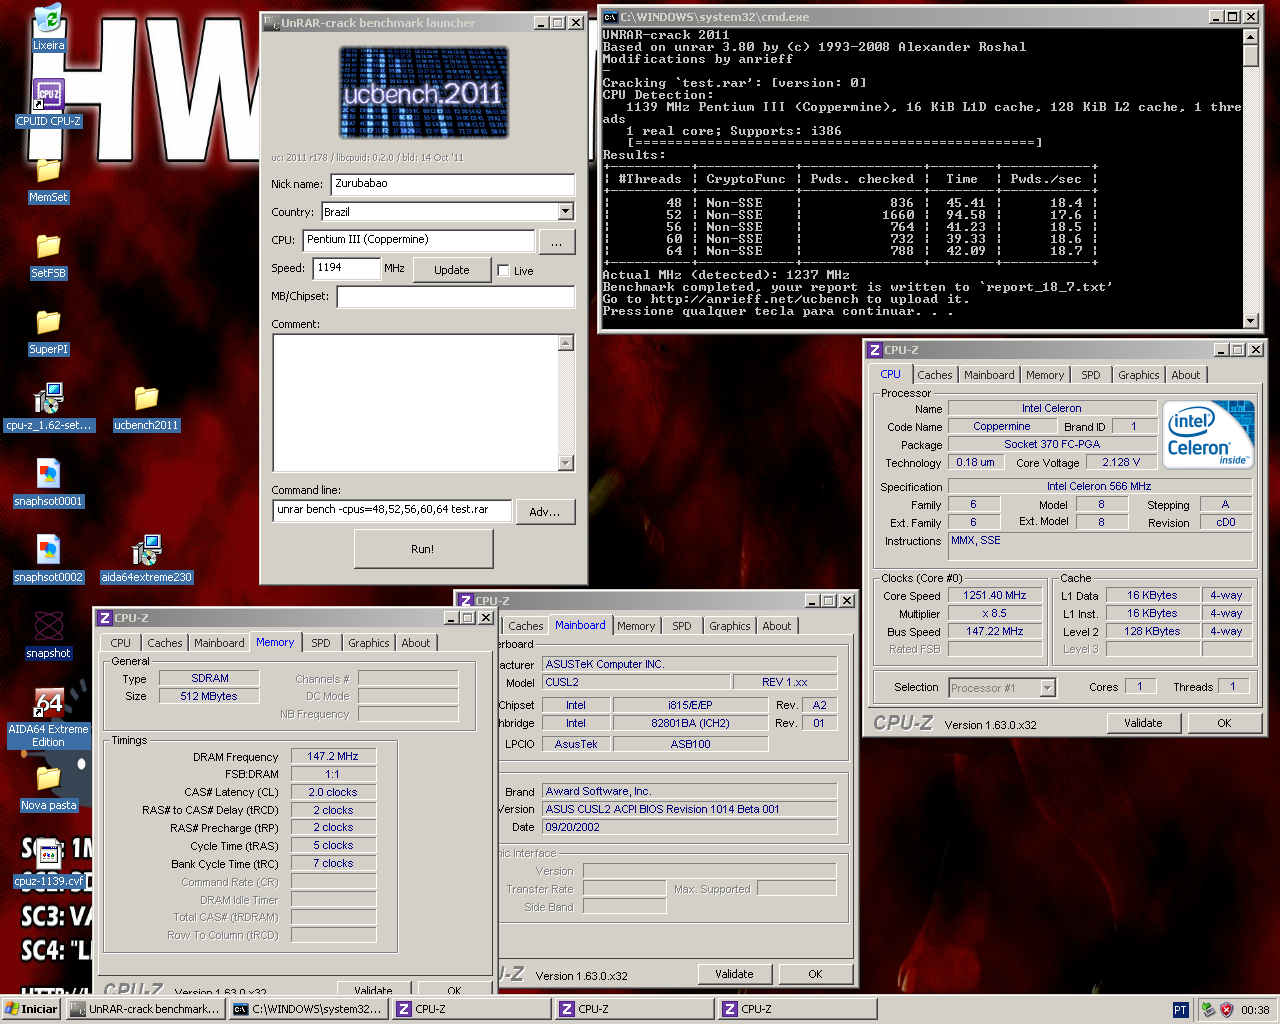1280x1024 pixels.
Task: Switch to SPD tab in right CPU-Z
Action: pyautogui.click(x=1091, y=375)
